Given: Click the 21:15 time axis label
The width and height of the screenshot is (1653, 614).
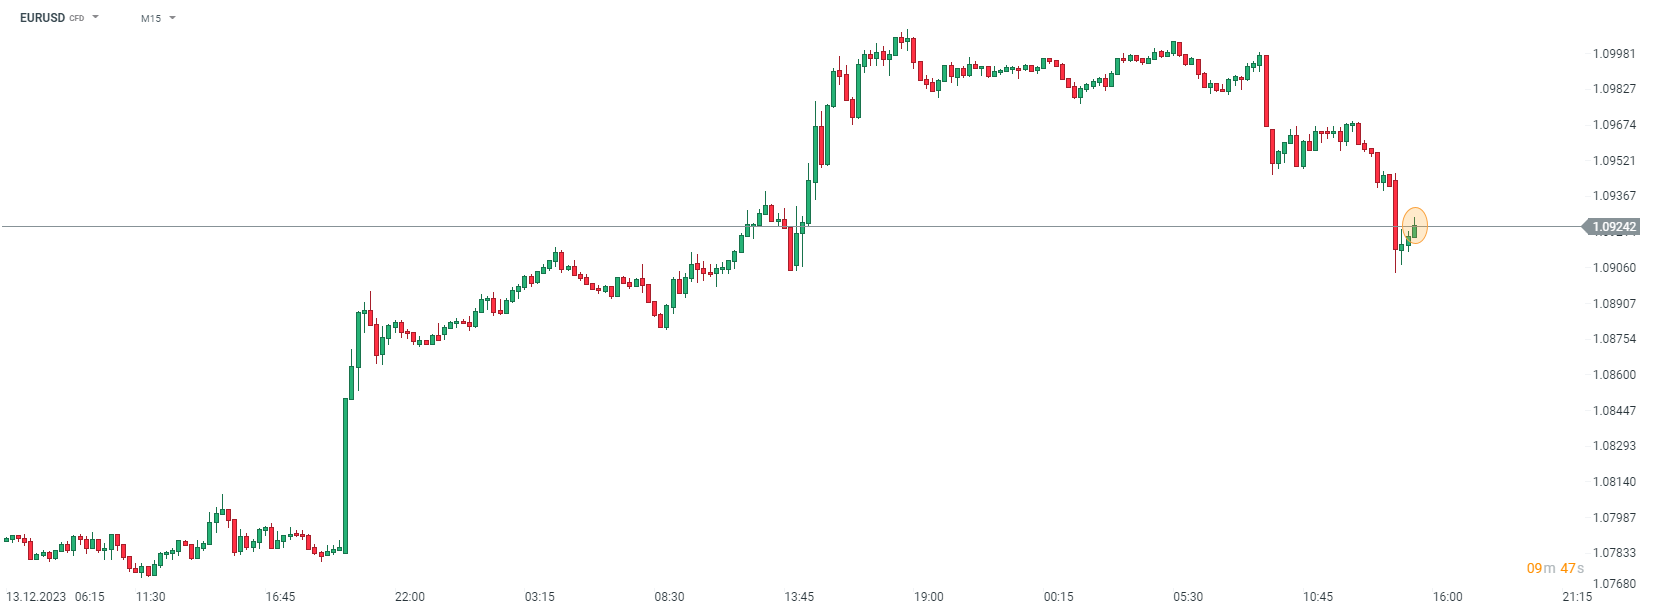Looking at the screenshot, I should [1577, 597].
